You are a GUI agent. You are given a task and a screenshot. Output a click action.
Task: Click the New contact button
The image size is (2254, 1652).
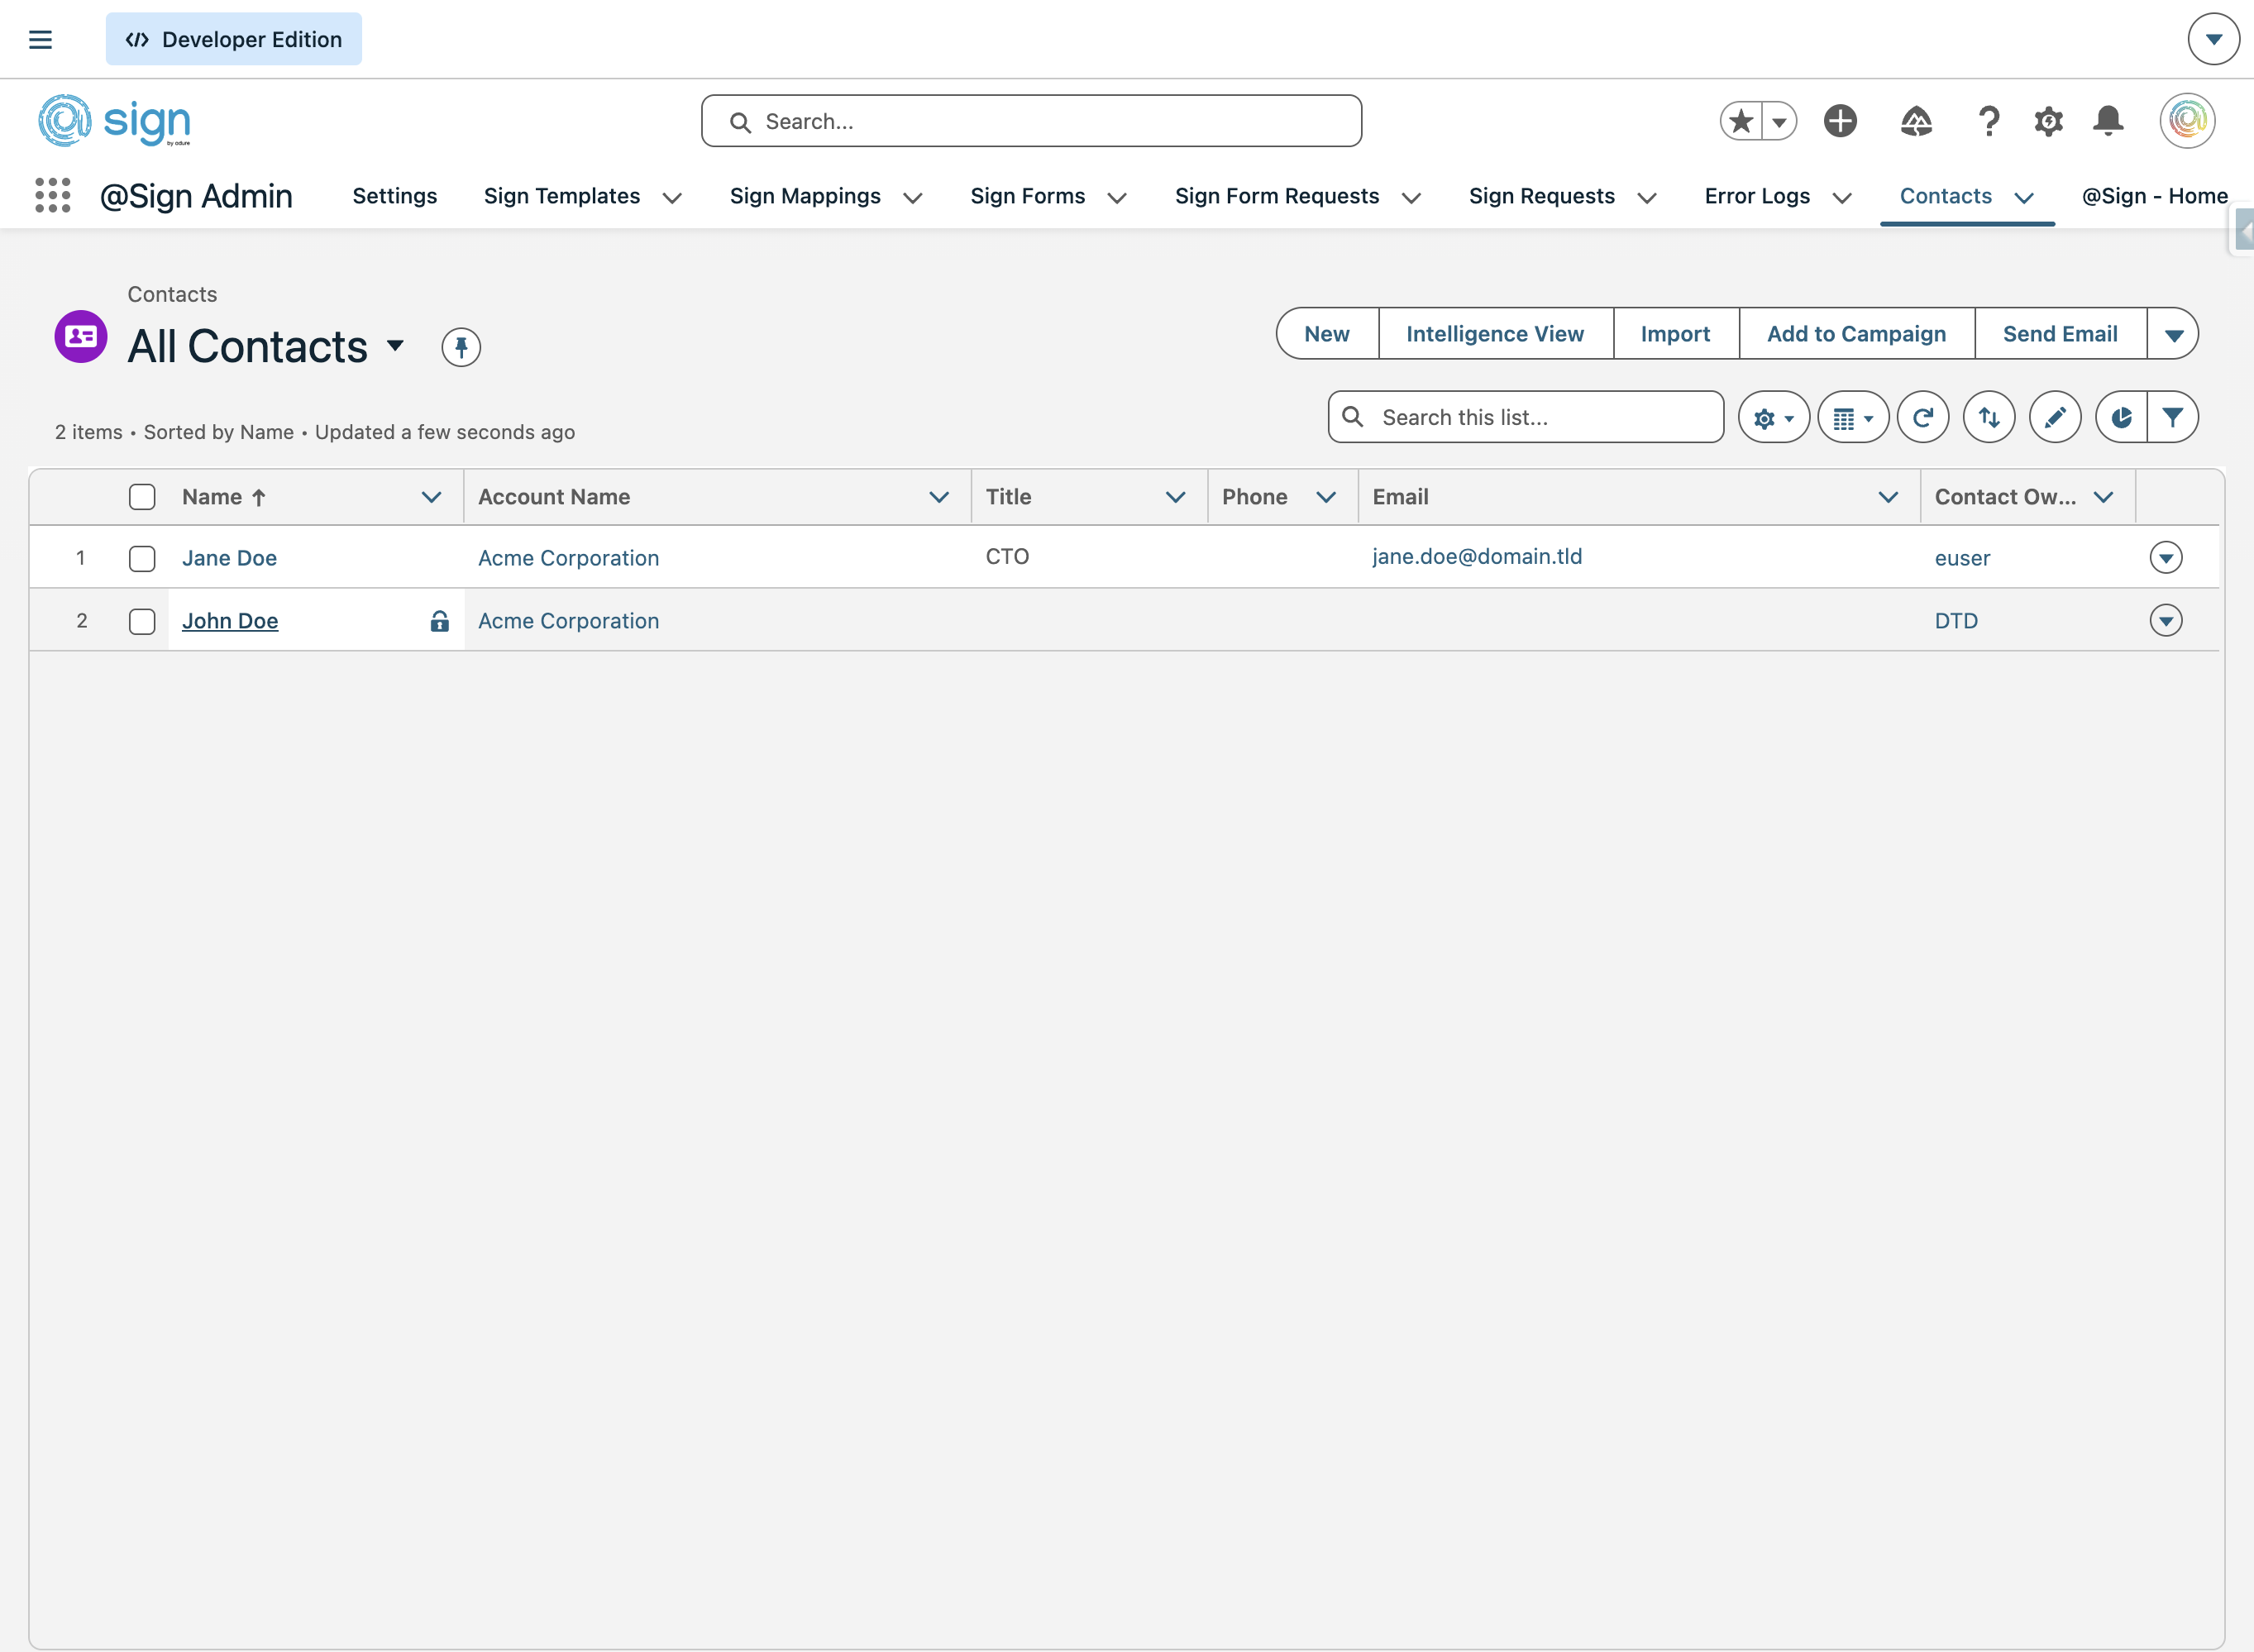(x=1326, y=334)
